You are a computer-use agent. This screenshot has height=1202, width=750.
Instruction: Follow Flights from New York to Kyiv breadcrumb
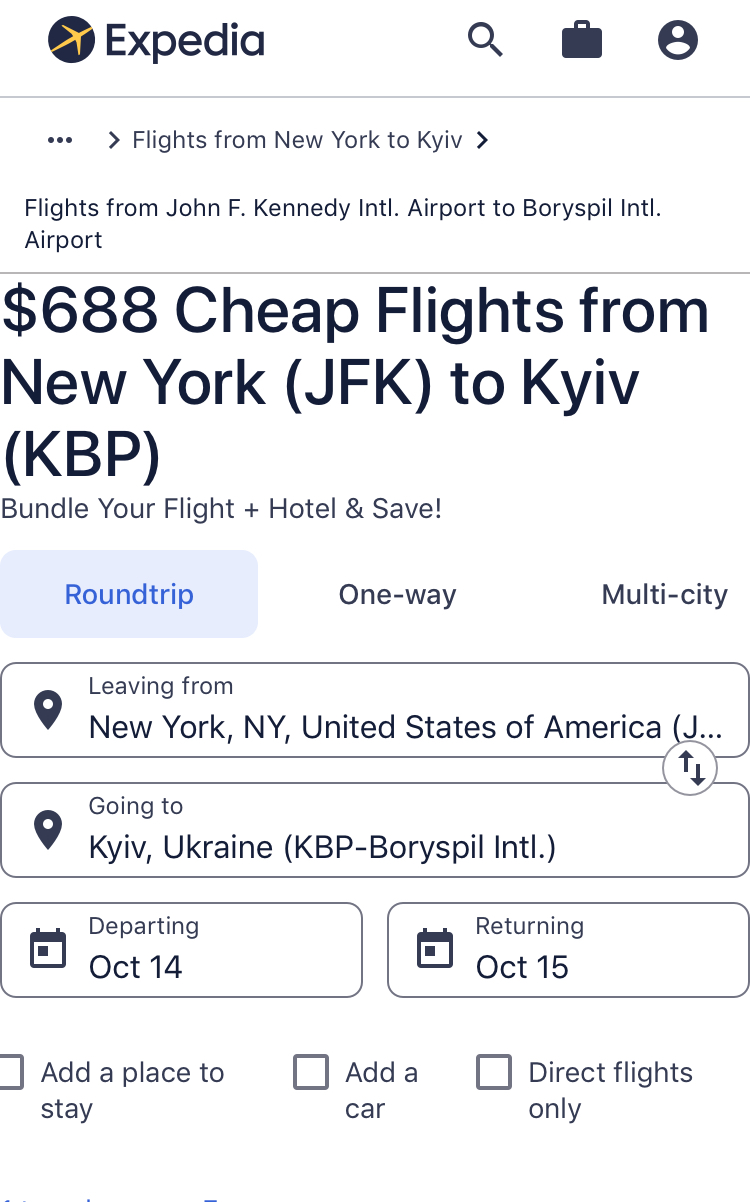tap(297, 140)
